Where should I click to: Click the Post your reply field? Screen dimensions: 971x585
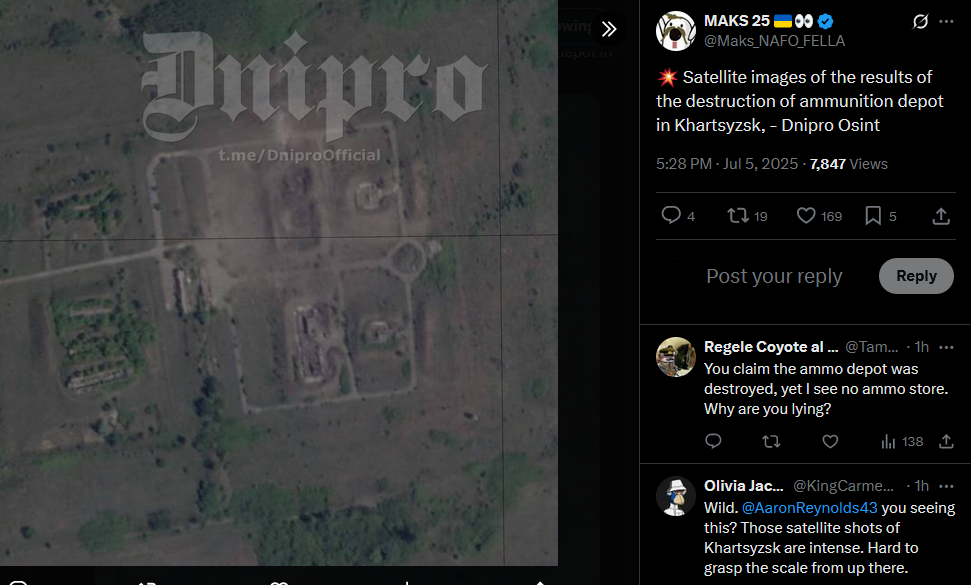coord(774,276)
